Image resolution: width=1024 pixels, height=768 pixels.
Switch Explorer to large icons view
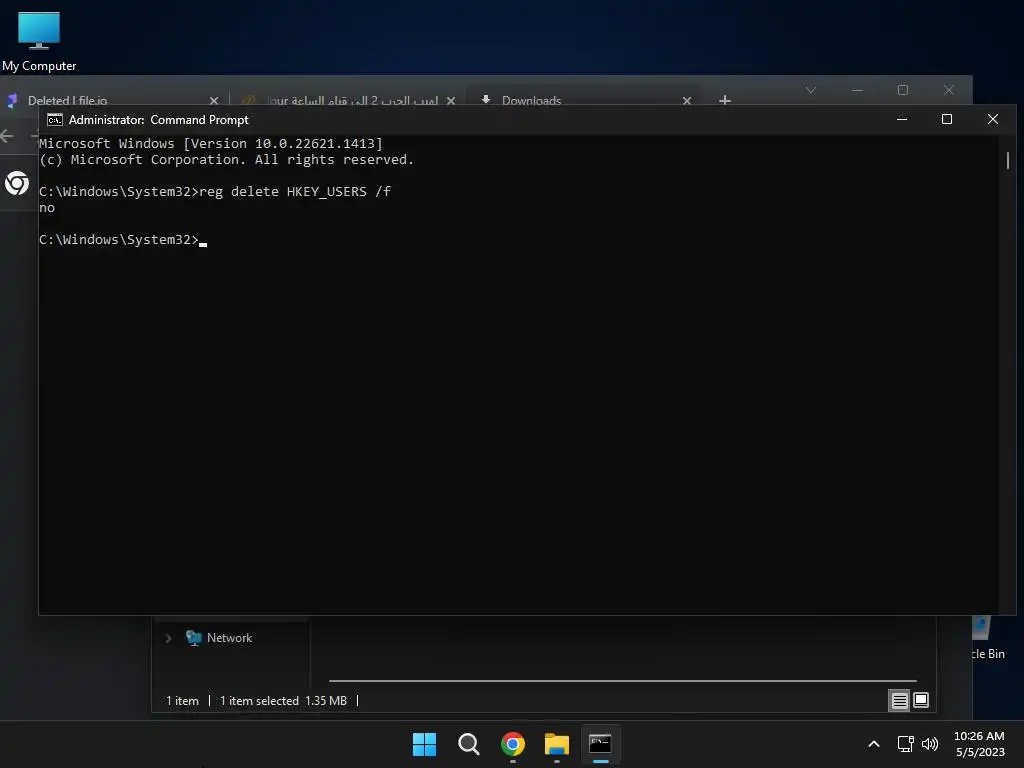(921, 700)
